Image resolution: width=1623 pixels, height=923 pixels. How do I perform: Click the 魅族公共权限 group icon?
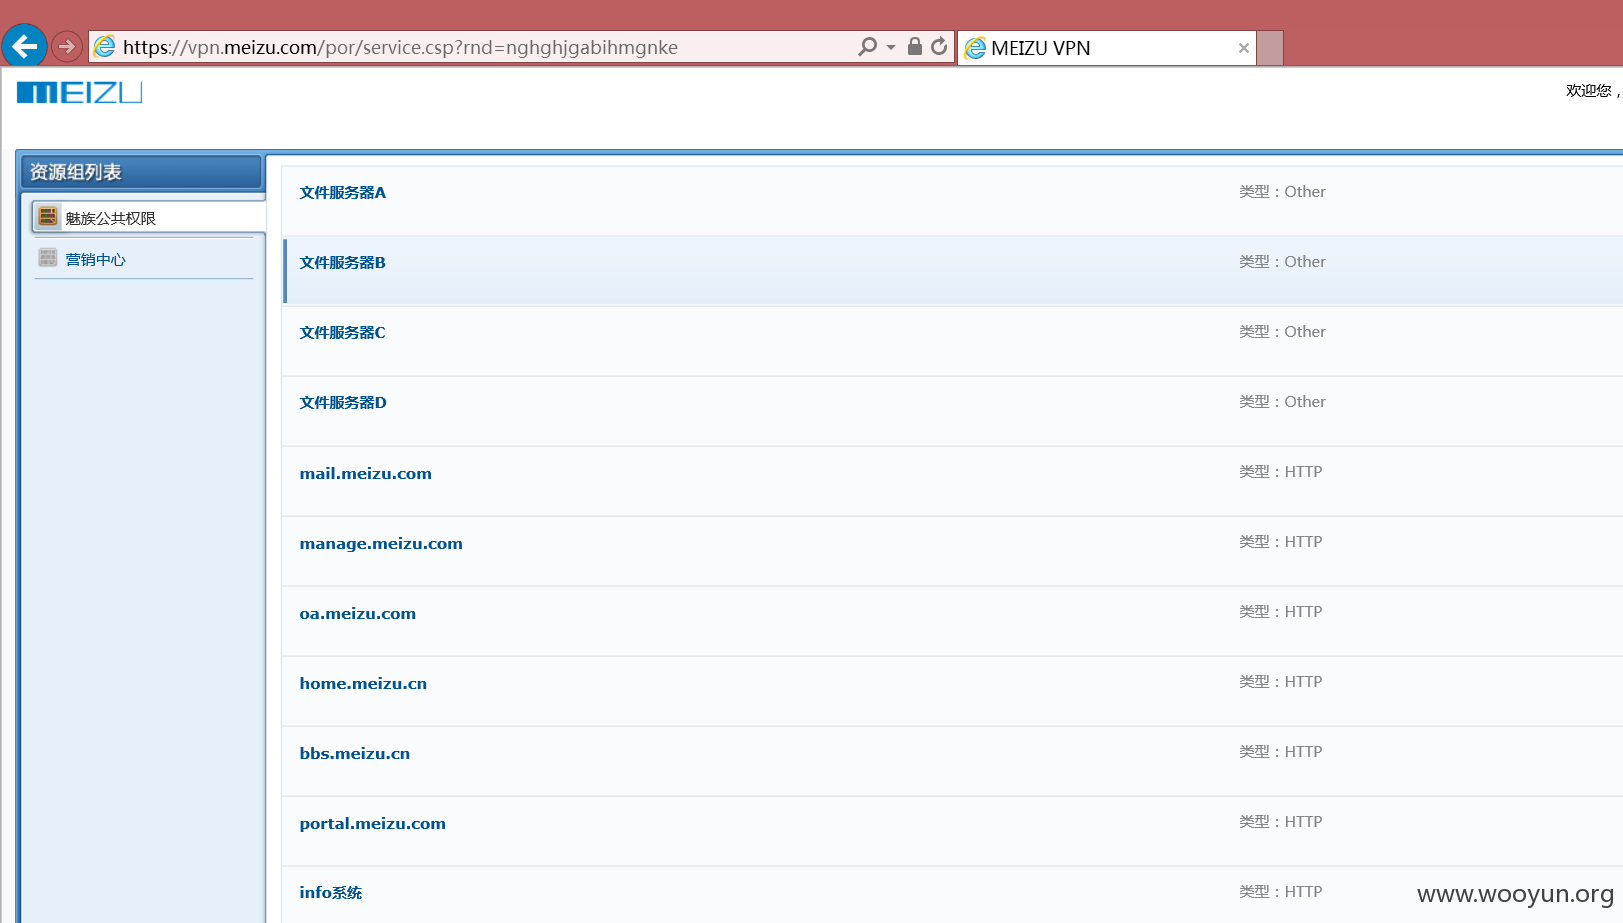coord(48,216)
